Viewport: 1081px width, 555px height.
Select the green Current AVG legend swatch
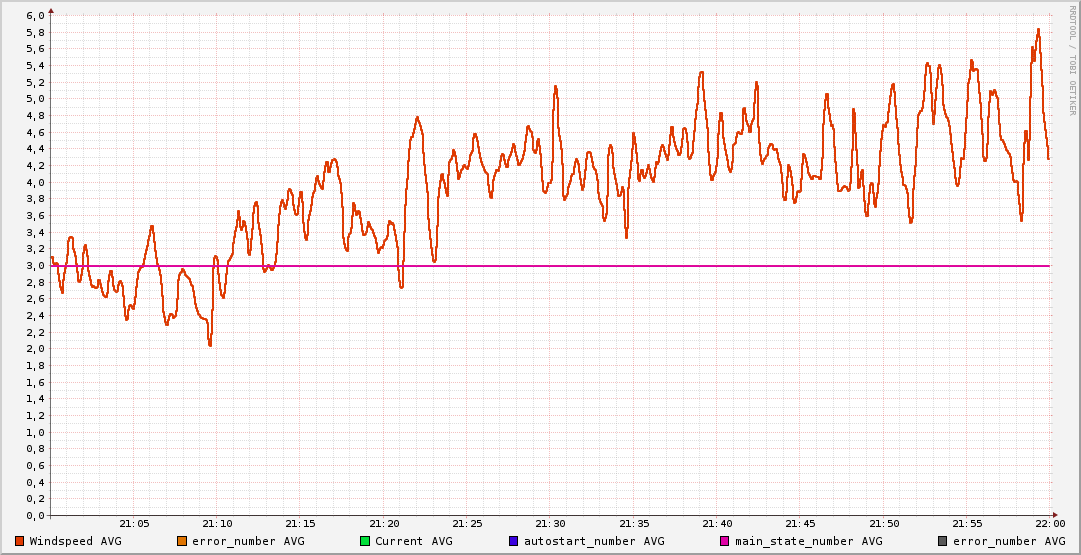pos(365,541)
